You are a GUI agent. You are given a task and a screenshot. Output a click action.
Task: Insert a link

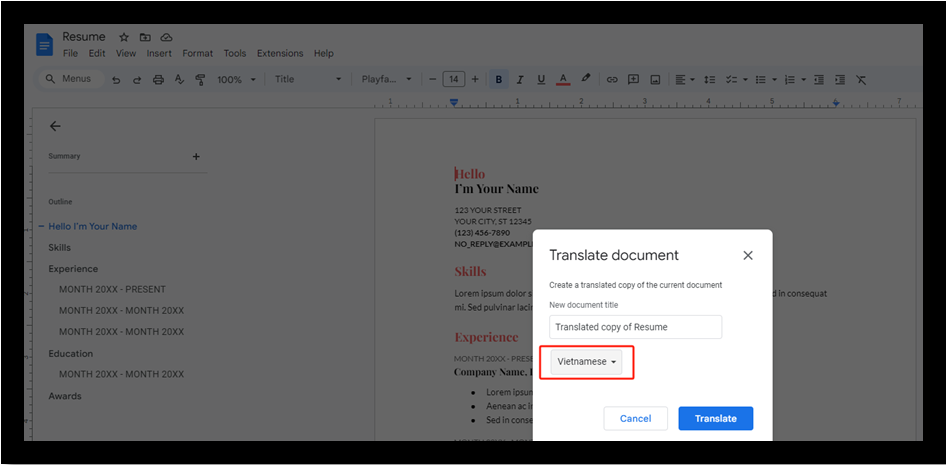click(612, 80)
